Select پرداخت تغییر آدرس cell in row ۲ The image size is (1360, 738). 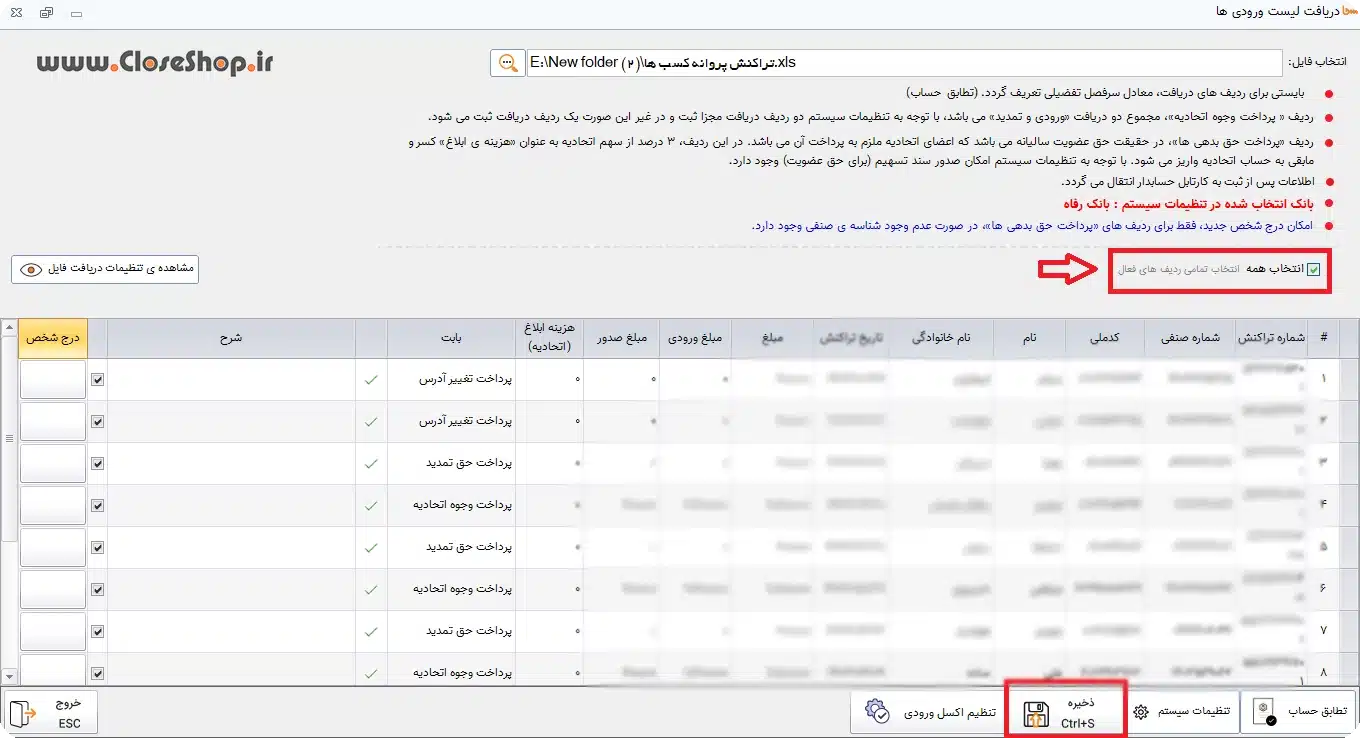pos(452,422)
